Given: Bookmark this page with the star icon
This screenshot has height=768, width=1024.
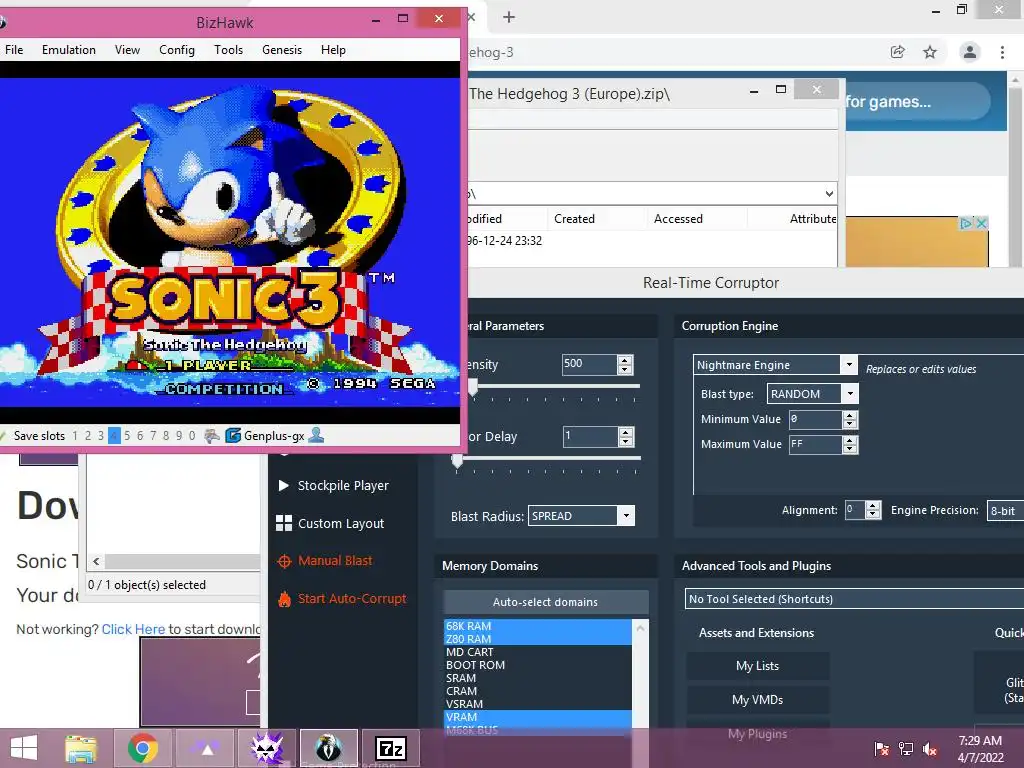Looking at the screenshot, I should coord(930,52).
